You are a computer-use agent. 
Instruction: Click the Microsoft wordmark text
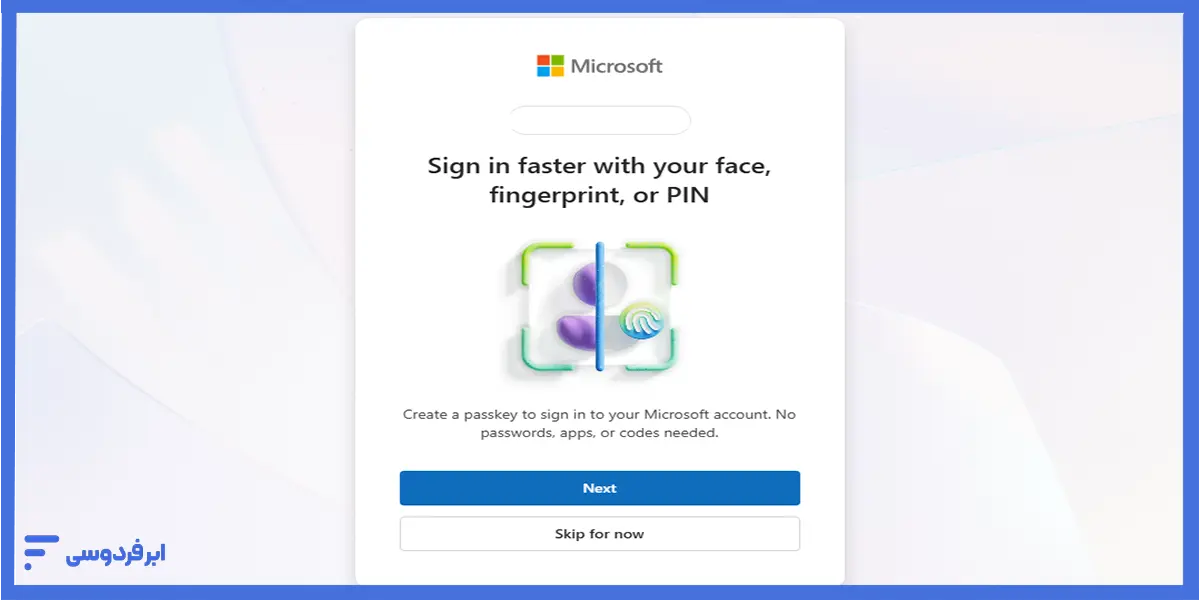pos(616,66)
